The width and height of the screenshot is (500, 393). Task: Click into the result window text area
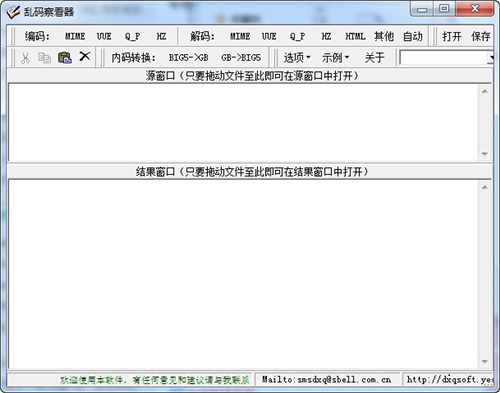tap(244, 274)
